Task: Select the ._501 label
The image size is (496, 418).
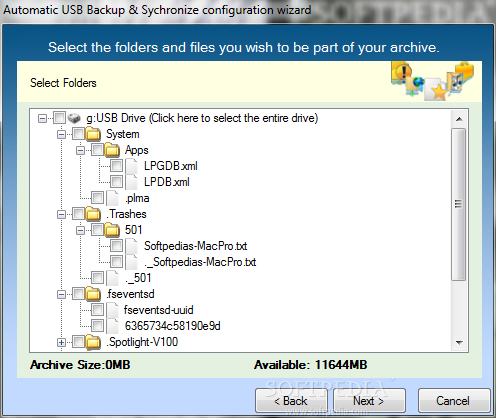Action: tap(138, 278)
